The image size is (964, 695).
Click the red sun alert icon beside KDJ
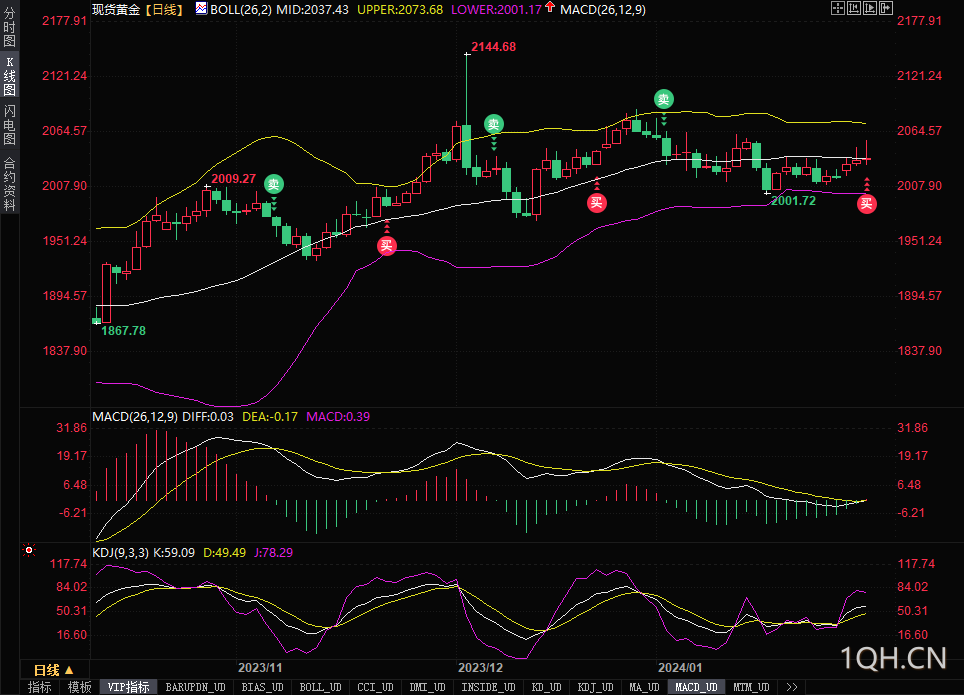28,550
